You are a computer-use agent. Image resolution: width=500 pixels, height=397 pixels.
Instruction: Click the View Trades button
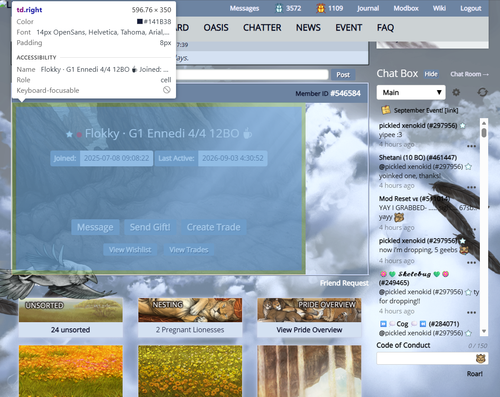(x=189, y=250)
